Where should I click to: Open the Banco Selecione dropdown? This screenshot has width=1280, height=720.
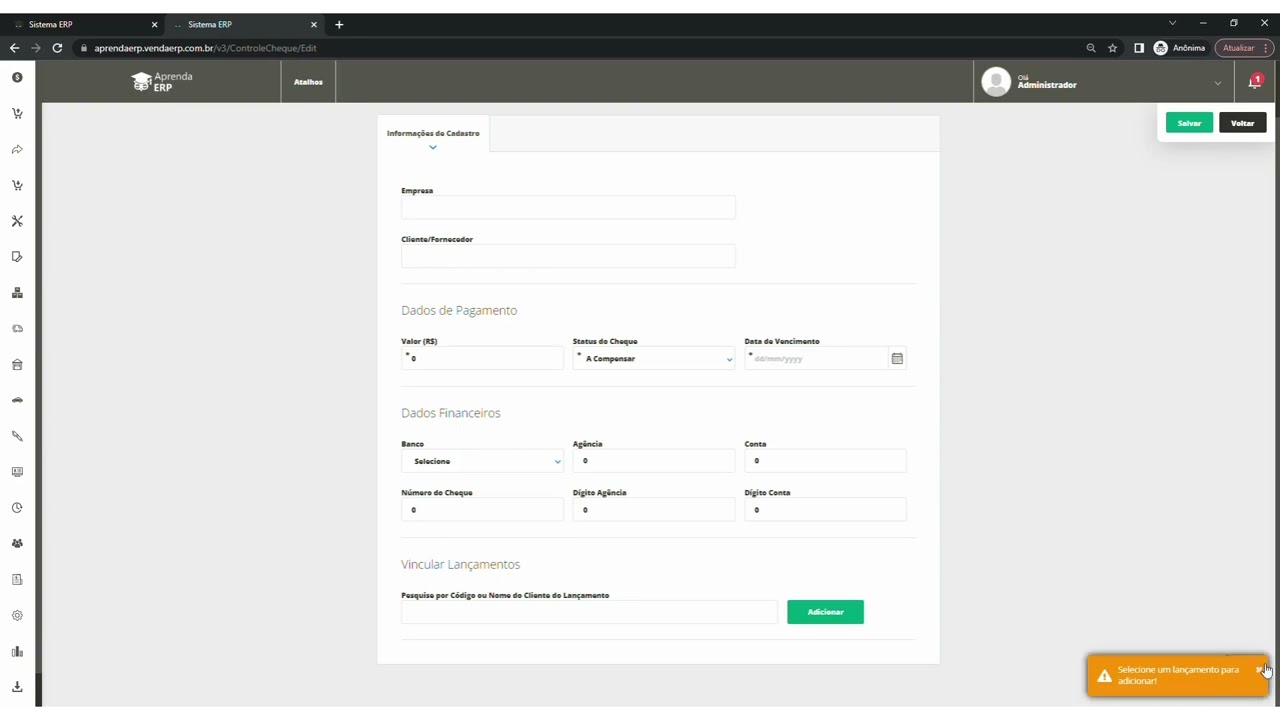coord(482,461)
